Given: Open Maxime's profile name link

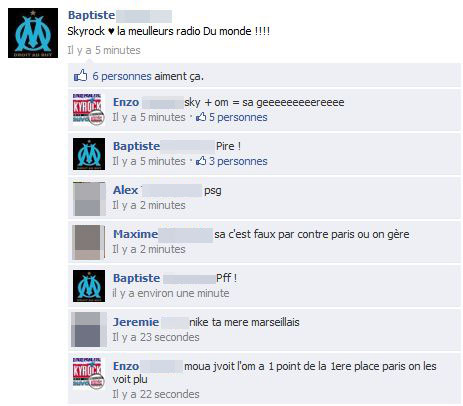Looking at the screenshot, I should coord(135,234).
